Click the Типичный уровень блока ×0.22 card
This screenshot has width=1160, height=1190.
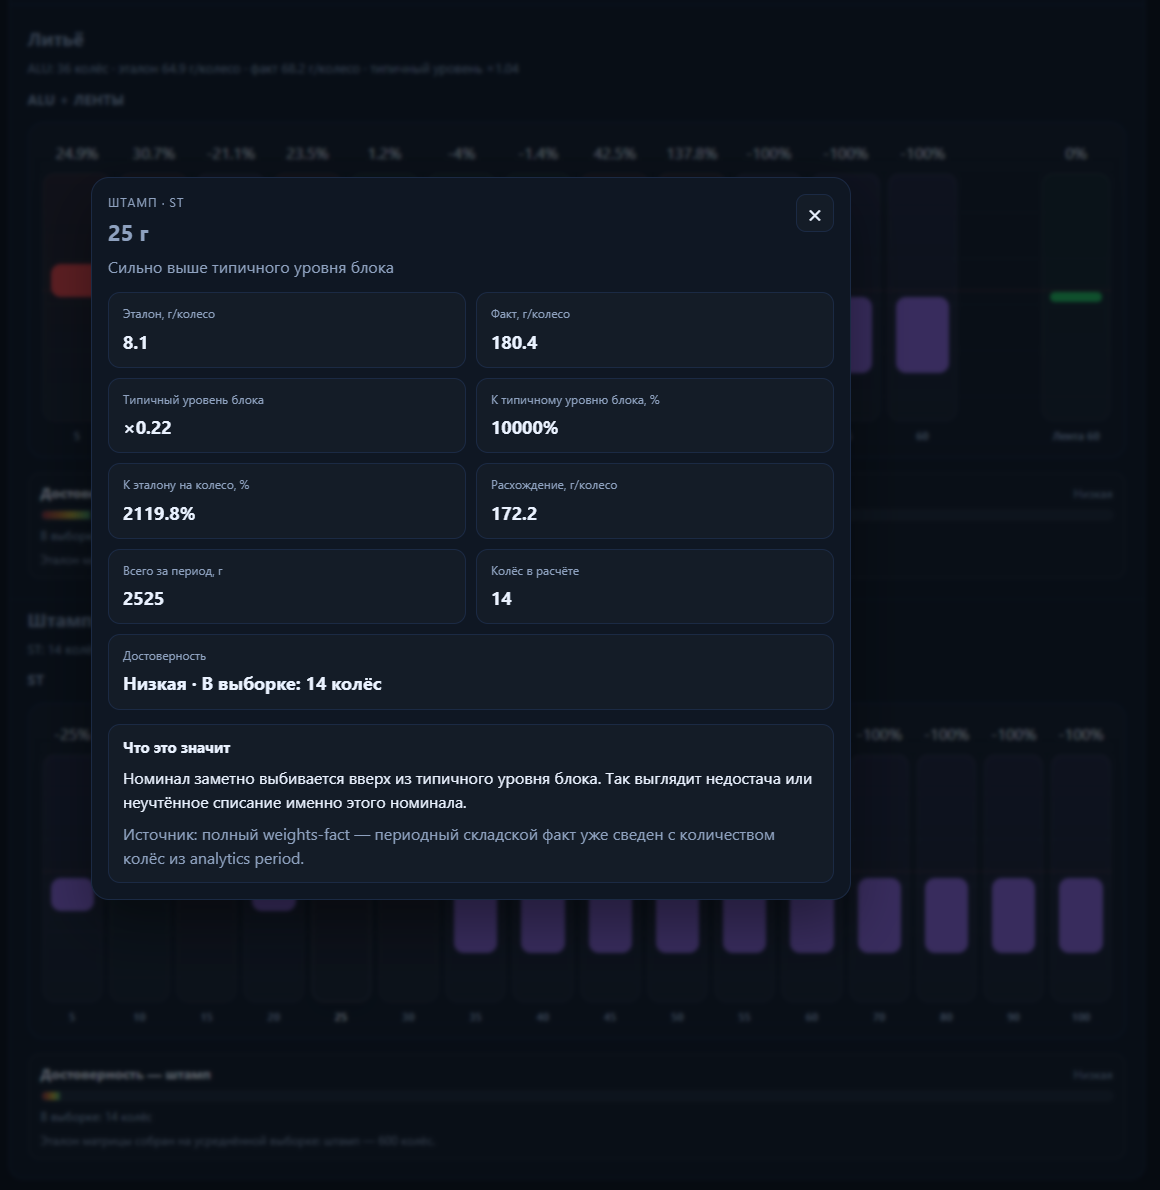(286, 416)
